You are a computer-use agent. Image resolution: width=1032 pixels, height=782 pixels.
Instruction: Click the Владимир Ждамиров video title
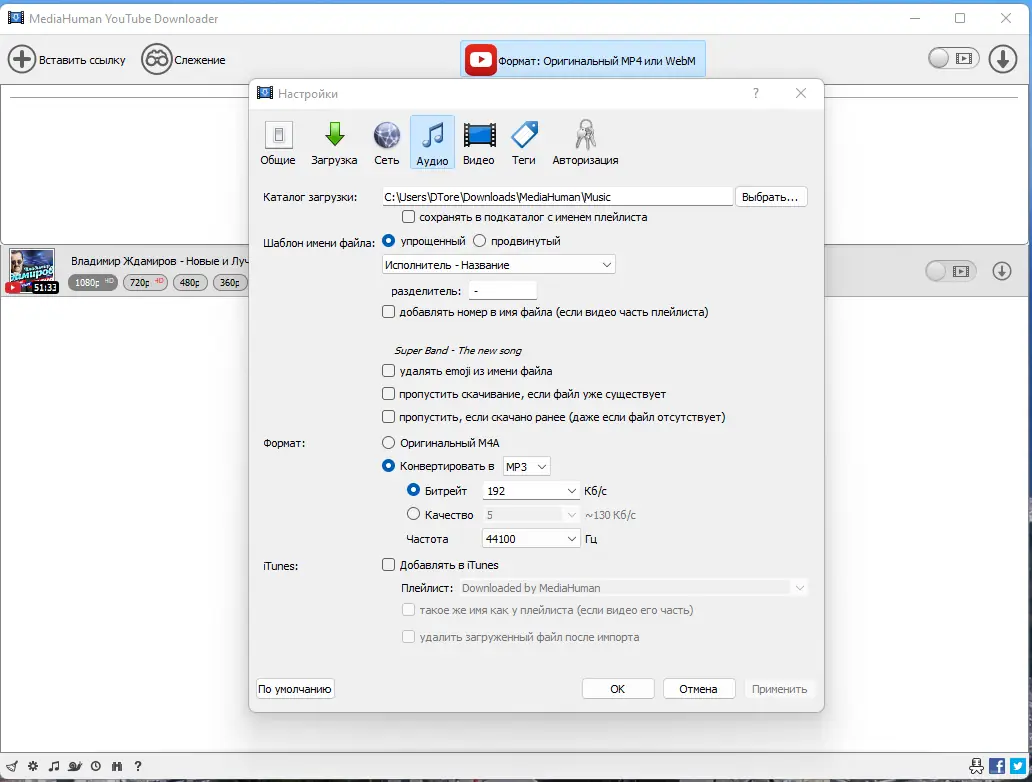159,261
